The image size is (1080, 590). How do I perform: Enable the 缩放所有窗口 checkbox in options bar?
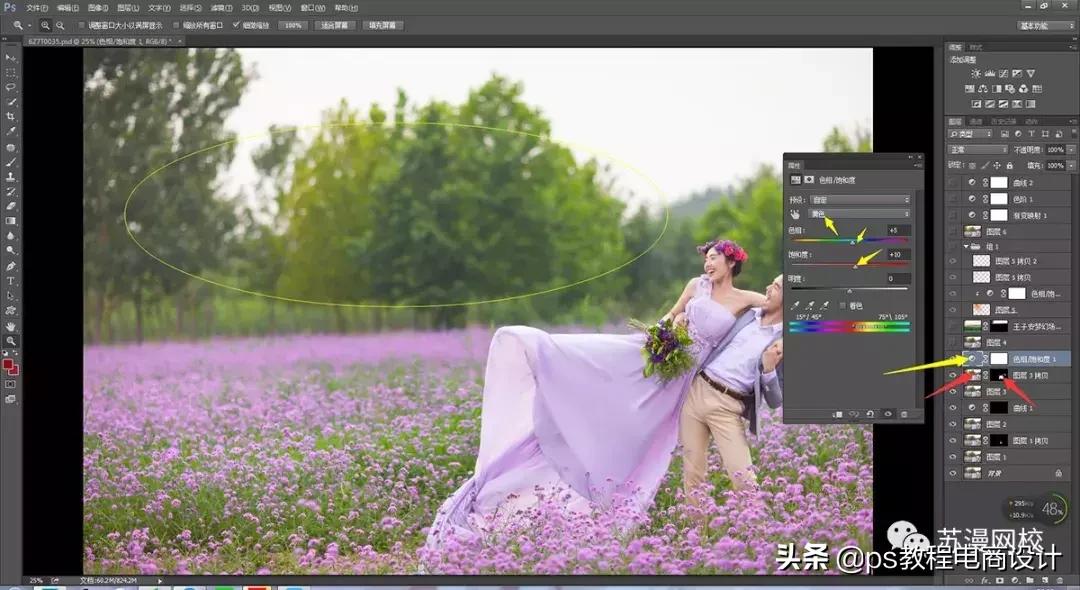click(x=177, y=25)
